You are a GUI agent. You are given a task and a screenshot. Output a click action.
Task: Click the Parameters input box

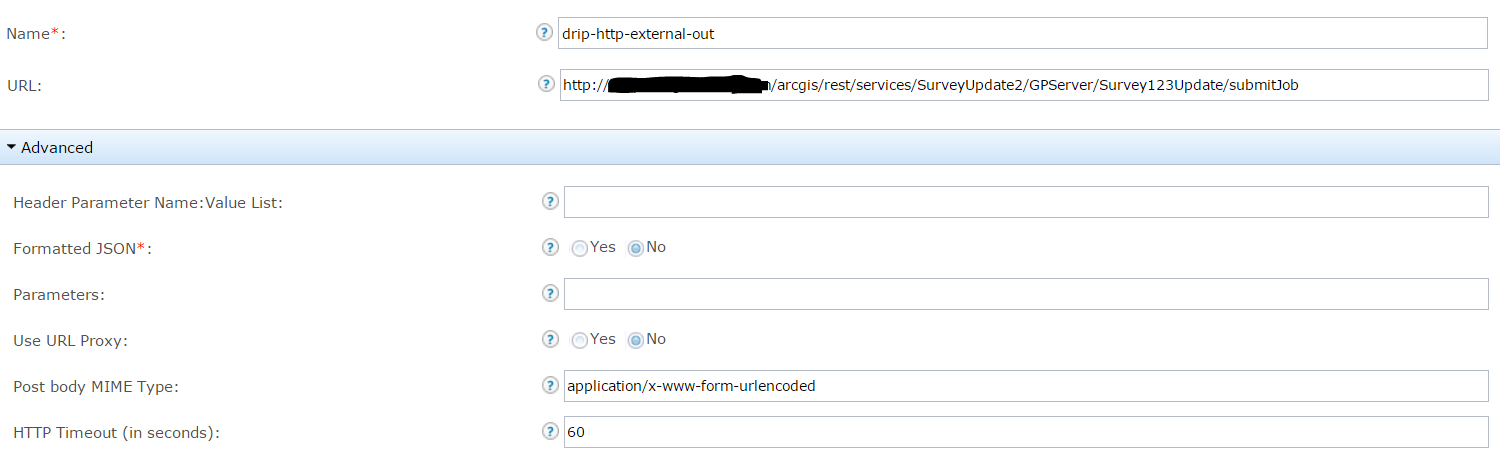tap(1026, 294)
